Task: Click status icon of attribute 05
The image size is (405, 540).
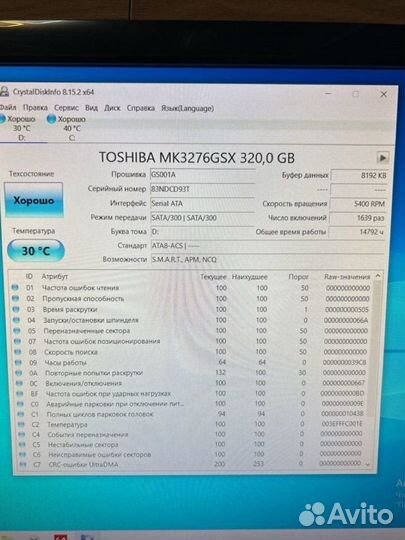Action: [x=17, y=331]
